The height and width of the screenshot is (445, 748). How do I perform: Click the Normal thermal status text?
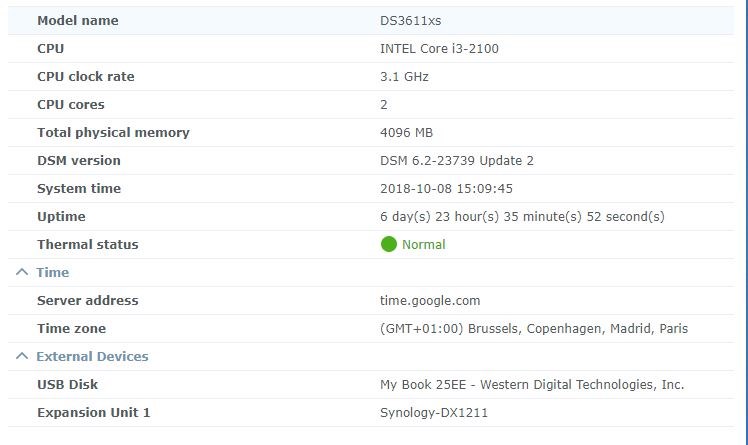coord(423,244)
